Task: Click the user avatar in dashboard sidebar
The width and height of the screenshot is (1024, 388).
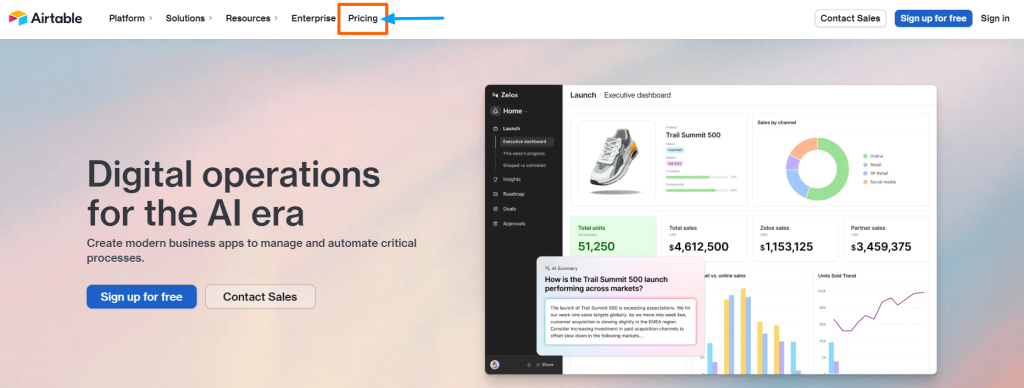Action: click(x=495, y=364)
